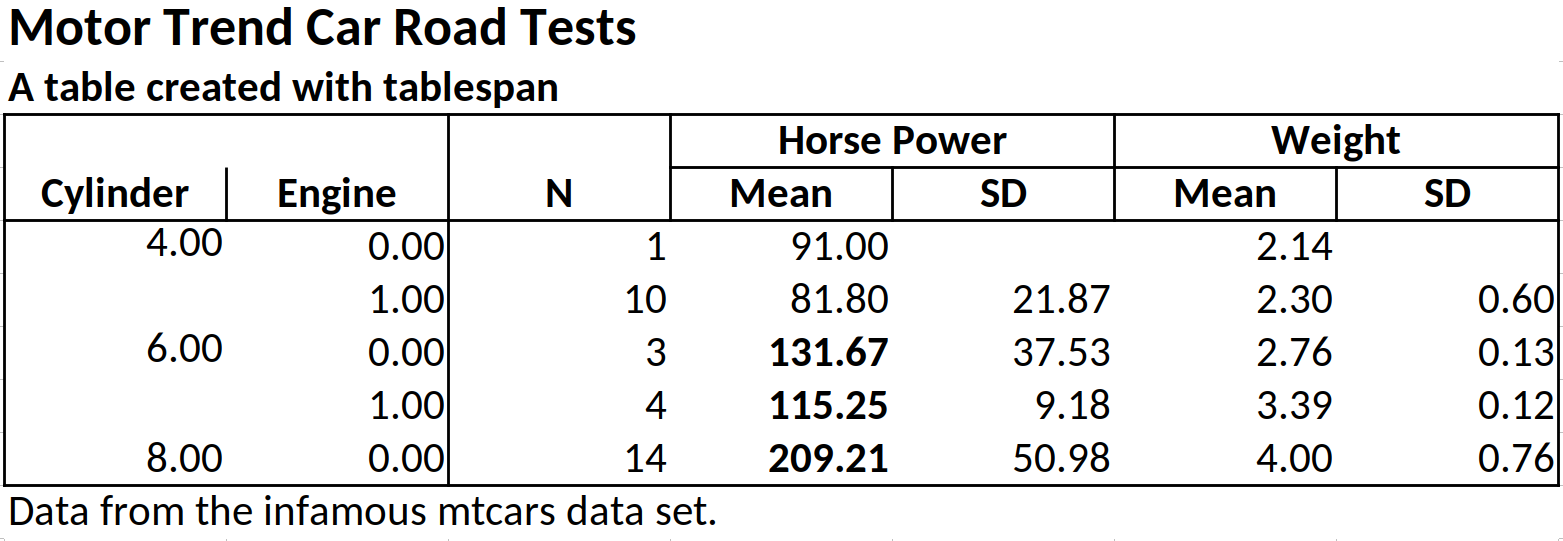
Task: Click the Weight spanning header
Action: pyautogui.click(x=1335, y=141)
